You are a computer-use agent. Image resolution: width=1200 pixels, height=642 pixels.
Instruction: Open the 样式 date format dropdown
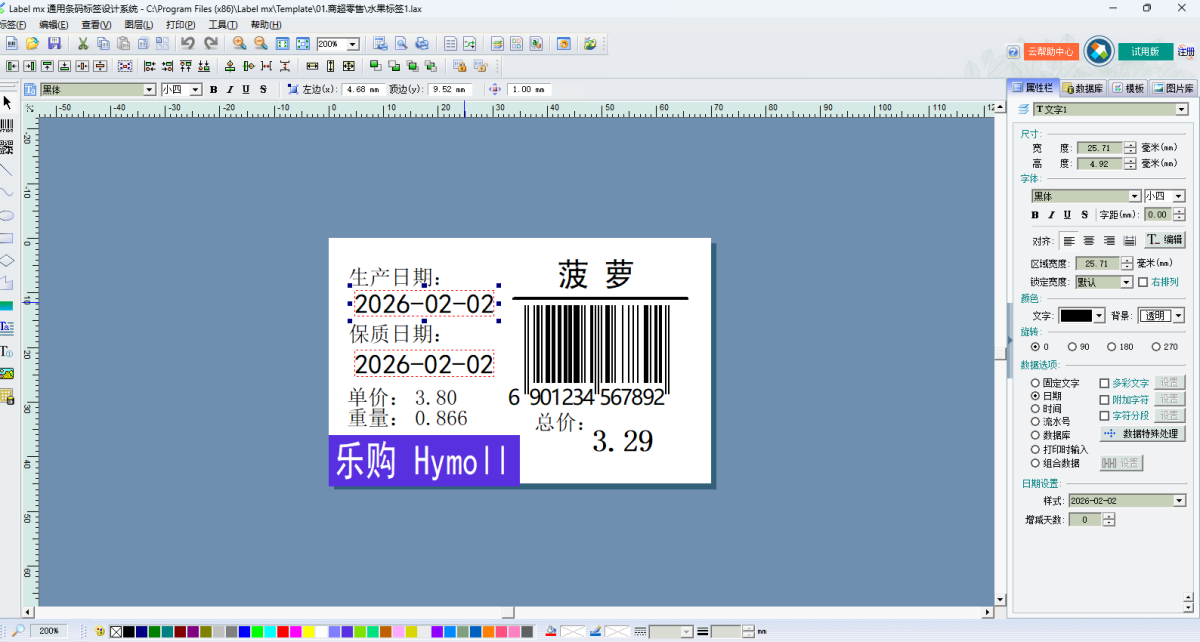[x=1179, y=500]
